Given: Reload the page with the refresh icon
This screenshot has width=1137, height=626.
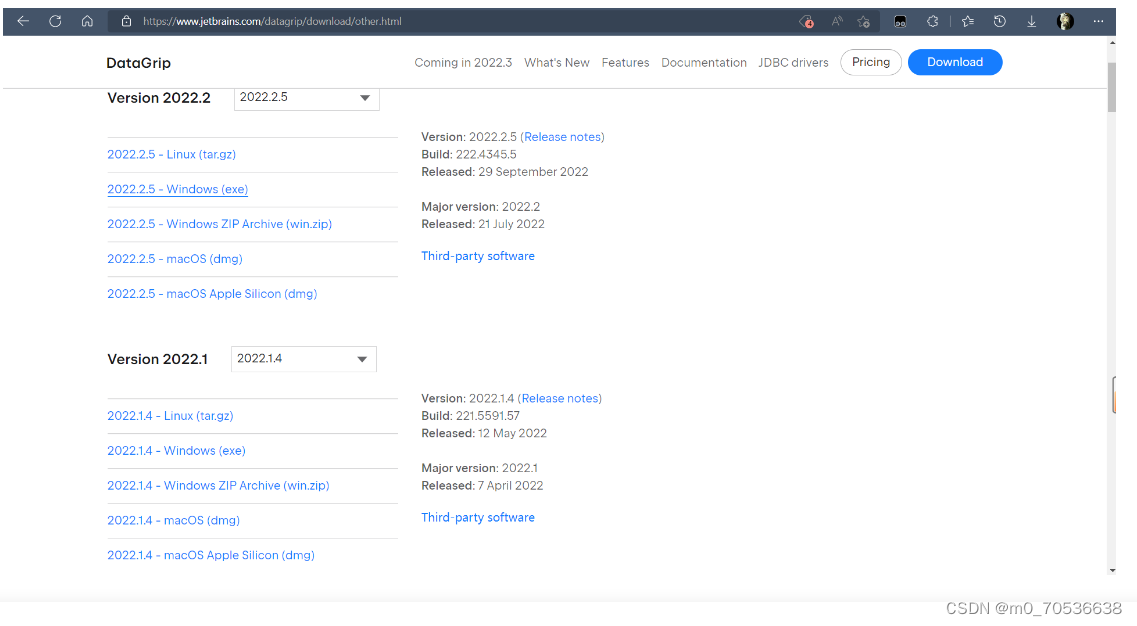Looking at the screenshot, I should tap(55, 21).
